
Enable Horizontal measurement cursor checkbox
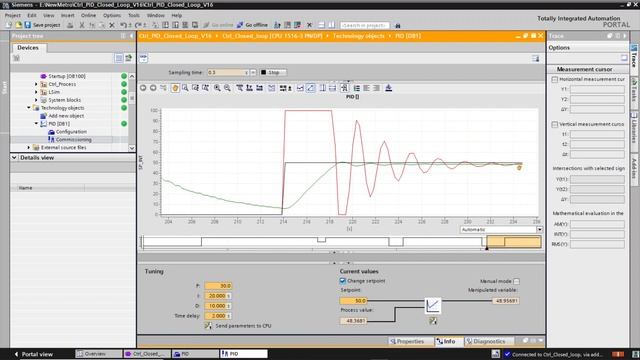coord(555,79)
